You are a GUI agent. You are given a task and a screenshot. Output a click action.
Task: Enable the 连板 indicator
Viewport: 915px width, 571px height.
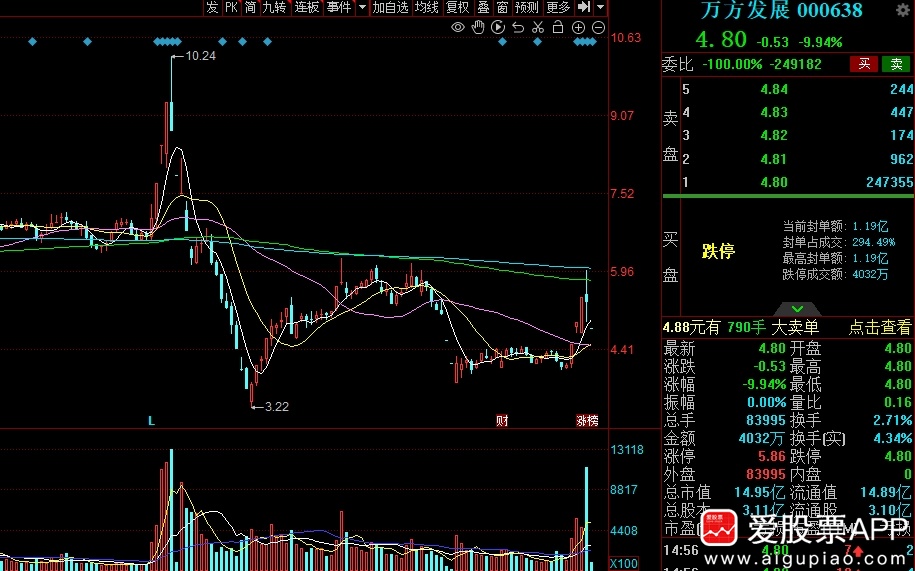point(306,7)
